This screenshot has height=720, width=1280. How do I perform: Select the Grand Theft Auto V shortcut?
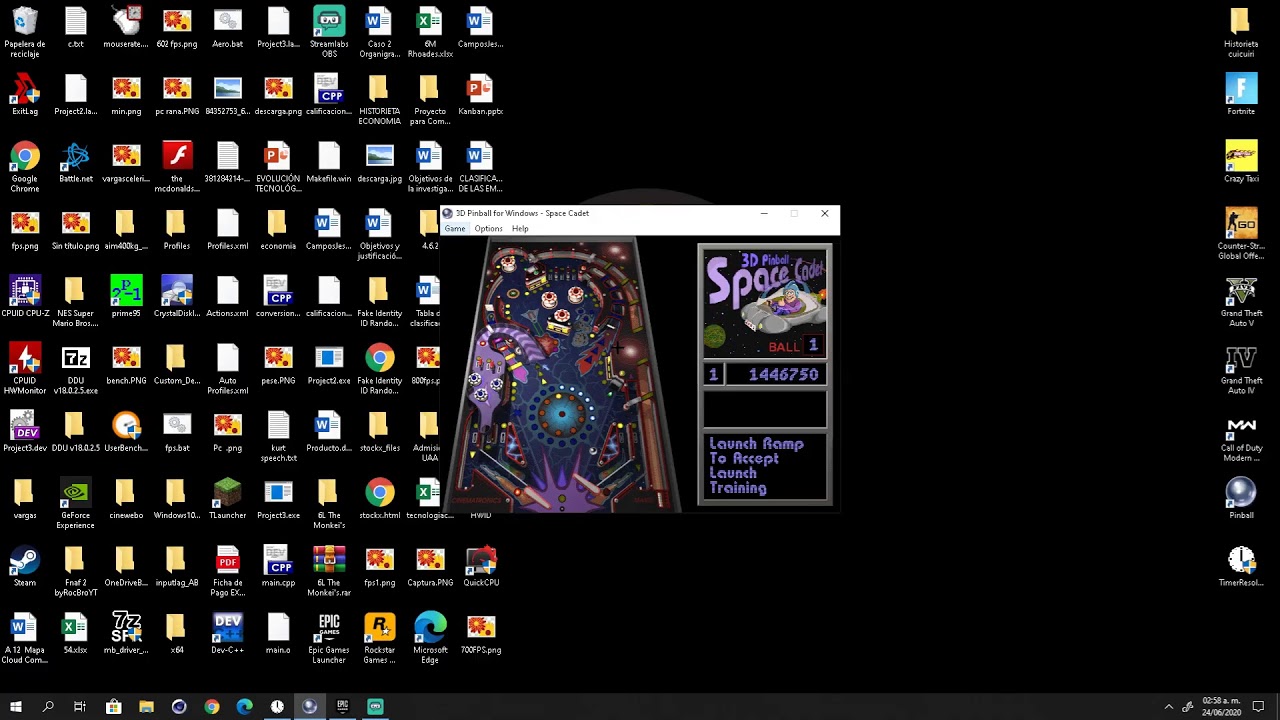tap(1241, 301)
